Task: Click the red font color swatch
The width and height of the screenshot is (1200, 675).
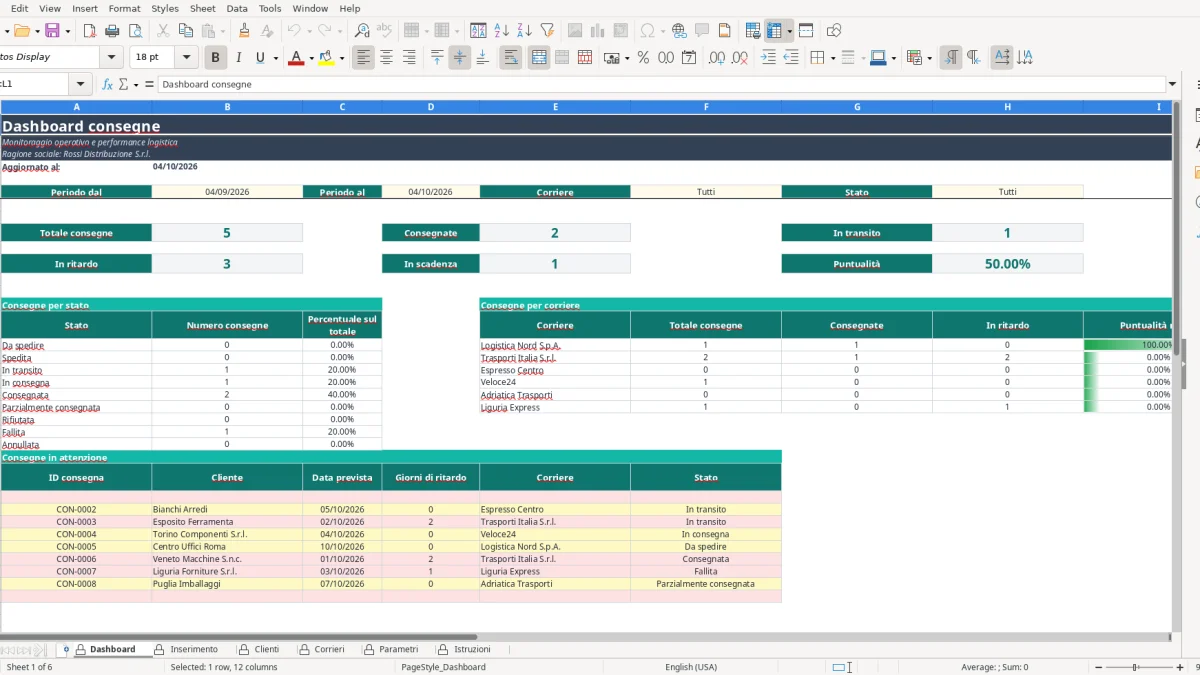Action: (295, 58)
